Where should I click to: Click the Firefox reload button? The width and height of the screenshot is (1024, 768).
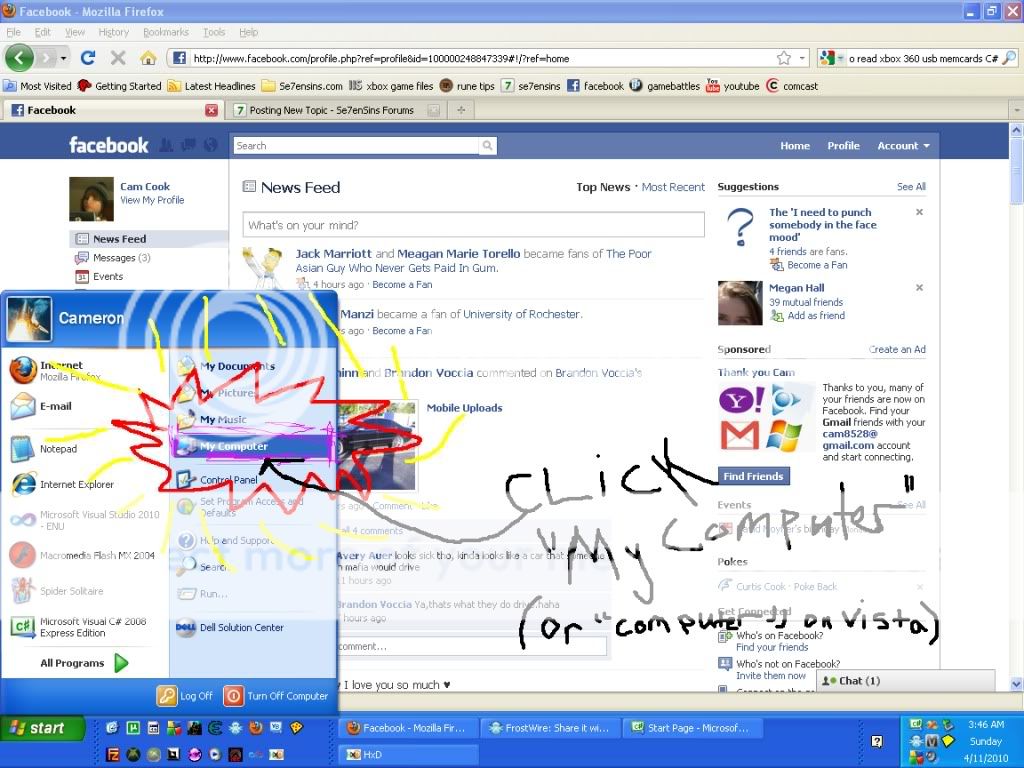tap(88, 58)
